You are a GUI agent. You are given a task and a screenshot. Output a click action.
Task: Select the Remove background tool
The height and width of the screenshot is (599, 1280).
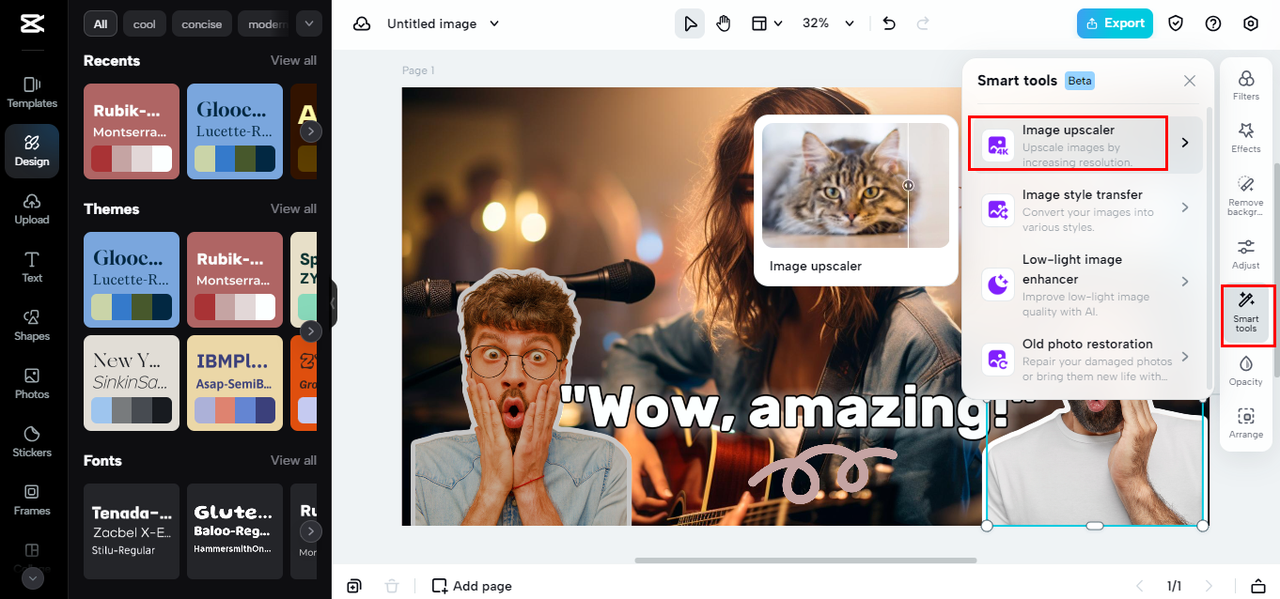(x=1246, y=196)
